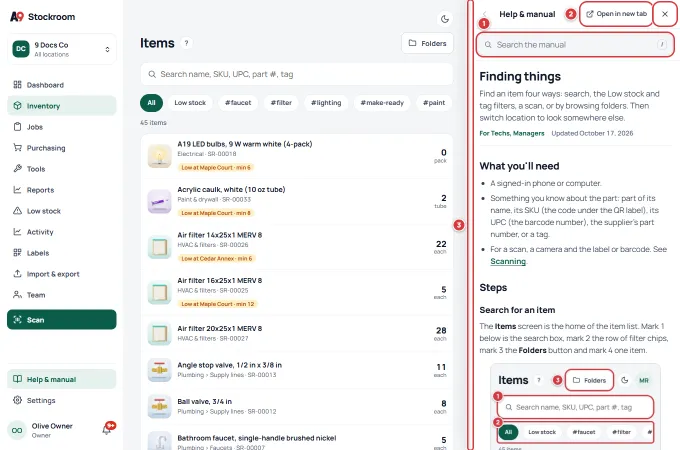Viewport: 680px width, 450px height.
Task: Click the Stockroom logo
Action: 42,17
